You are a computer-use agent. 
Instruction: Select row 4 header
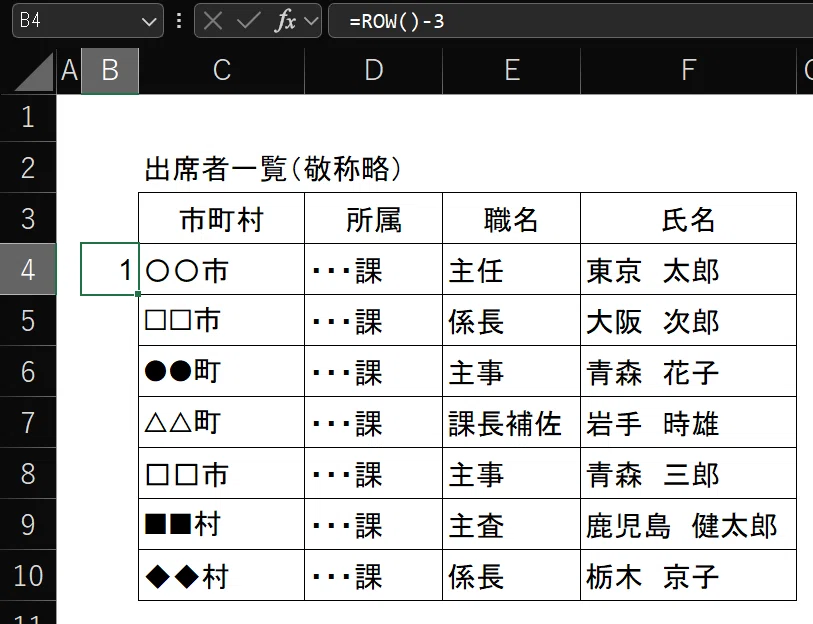pos(28,269)
